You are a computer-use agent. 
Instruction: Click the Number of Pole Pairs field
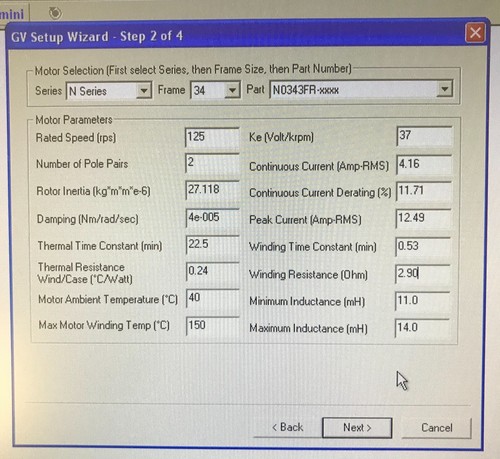pos(212,163)
